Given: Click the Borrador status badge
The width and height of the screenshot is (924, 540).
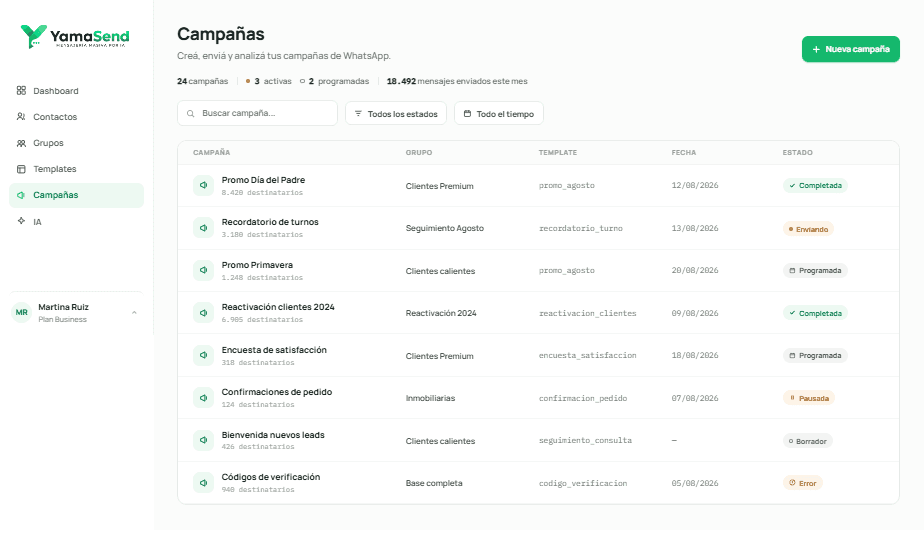Looking at the screenshot, I should click(x=807, y=441).
